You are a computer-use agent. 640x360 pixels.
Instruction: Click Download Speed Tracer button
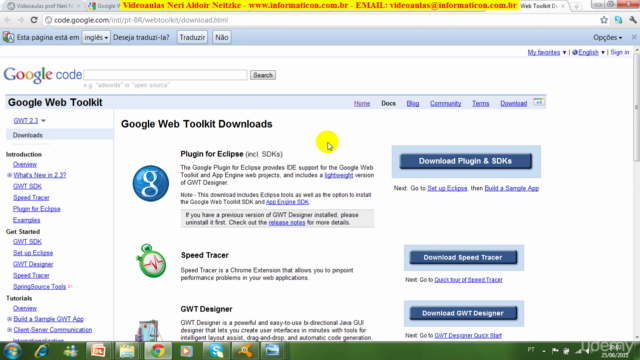click(463, 258)
